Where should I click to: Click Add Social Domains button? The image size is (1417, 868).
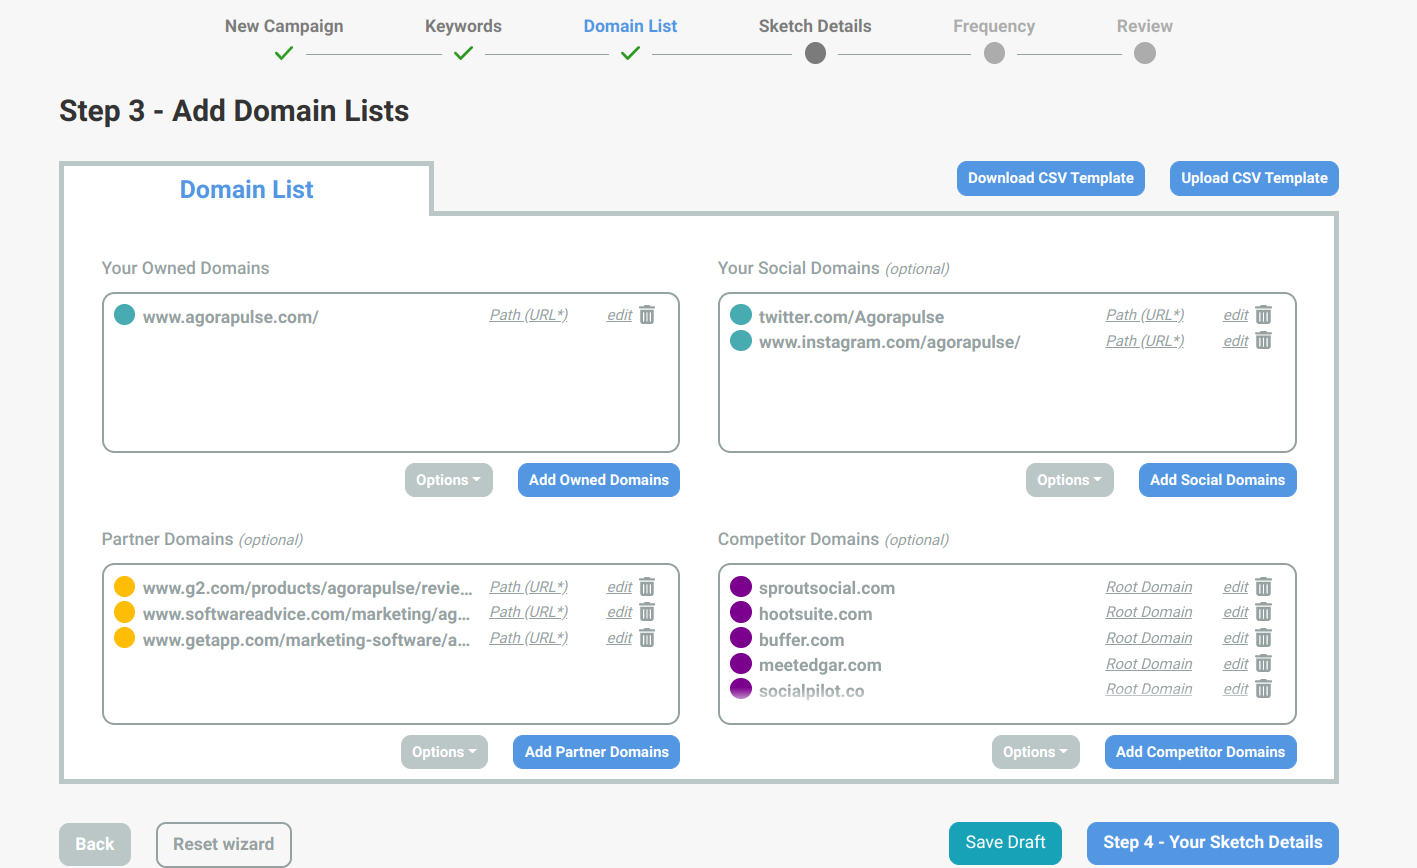(x=1217, y=480)
